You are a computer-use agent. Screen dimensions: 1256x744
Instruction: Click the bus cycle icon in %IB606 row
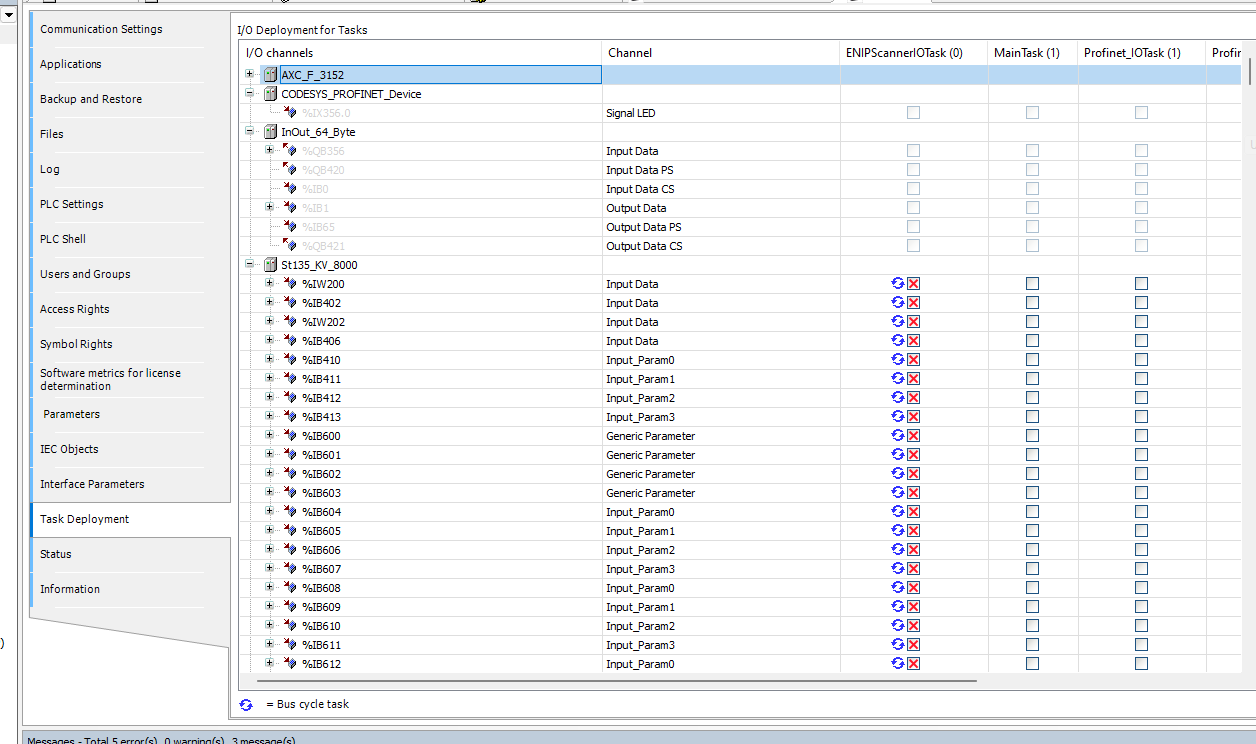tap(898, 549)
